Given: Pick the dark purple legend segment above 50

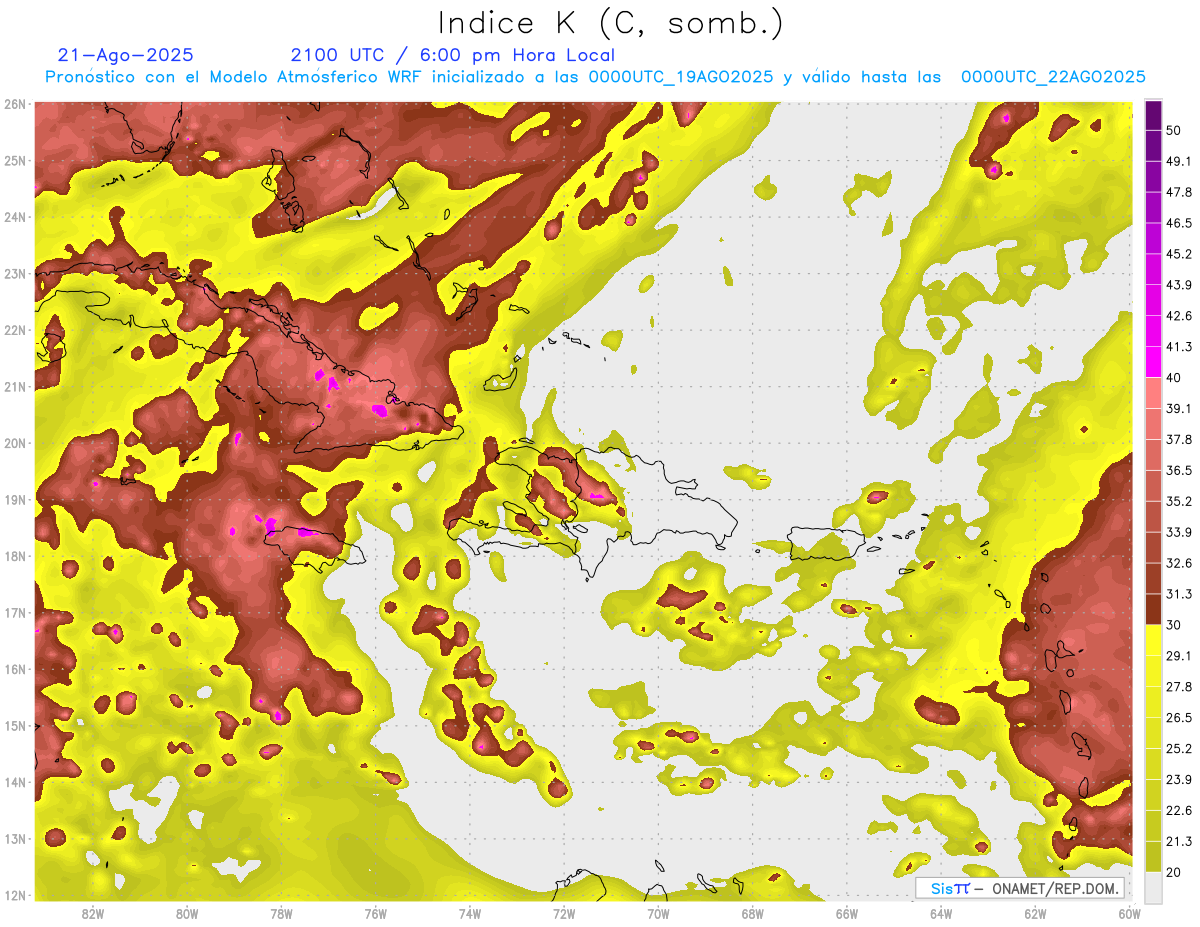Looking at the screenshot, I should (1153, 115).
